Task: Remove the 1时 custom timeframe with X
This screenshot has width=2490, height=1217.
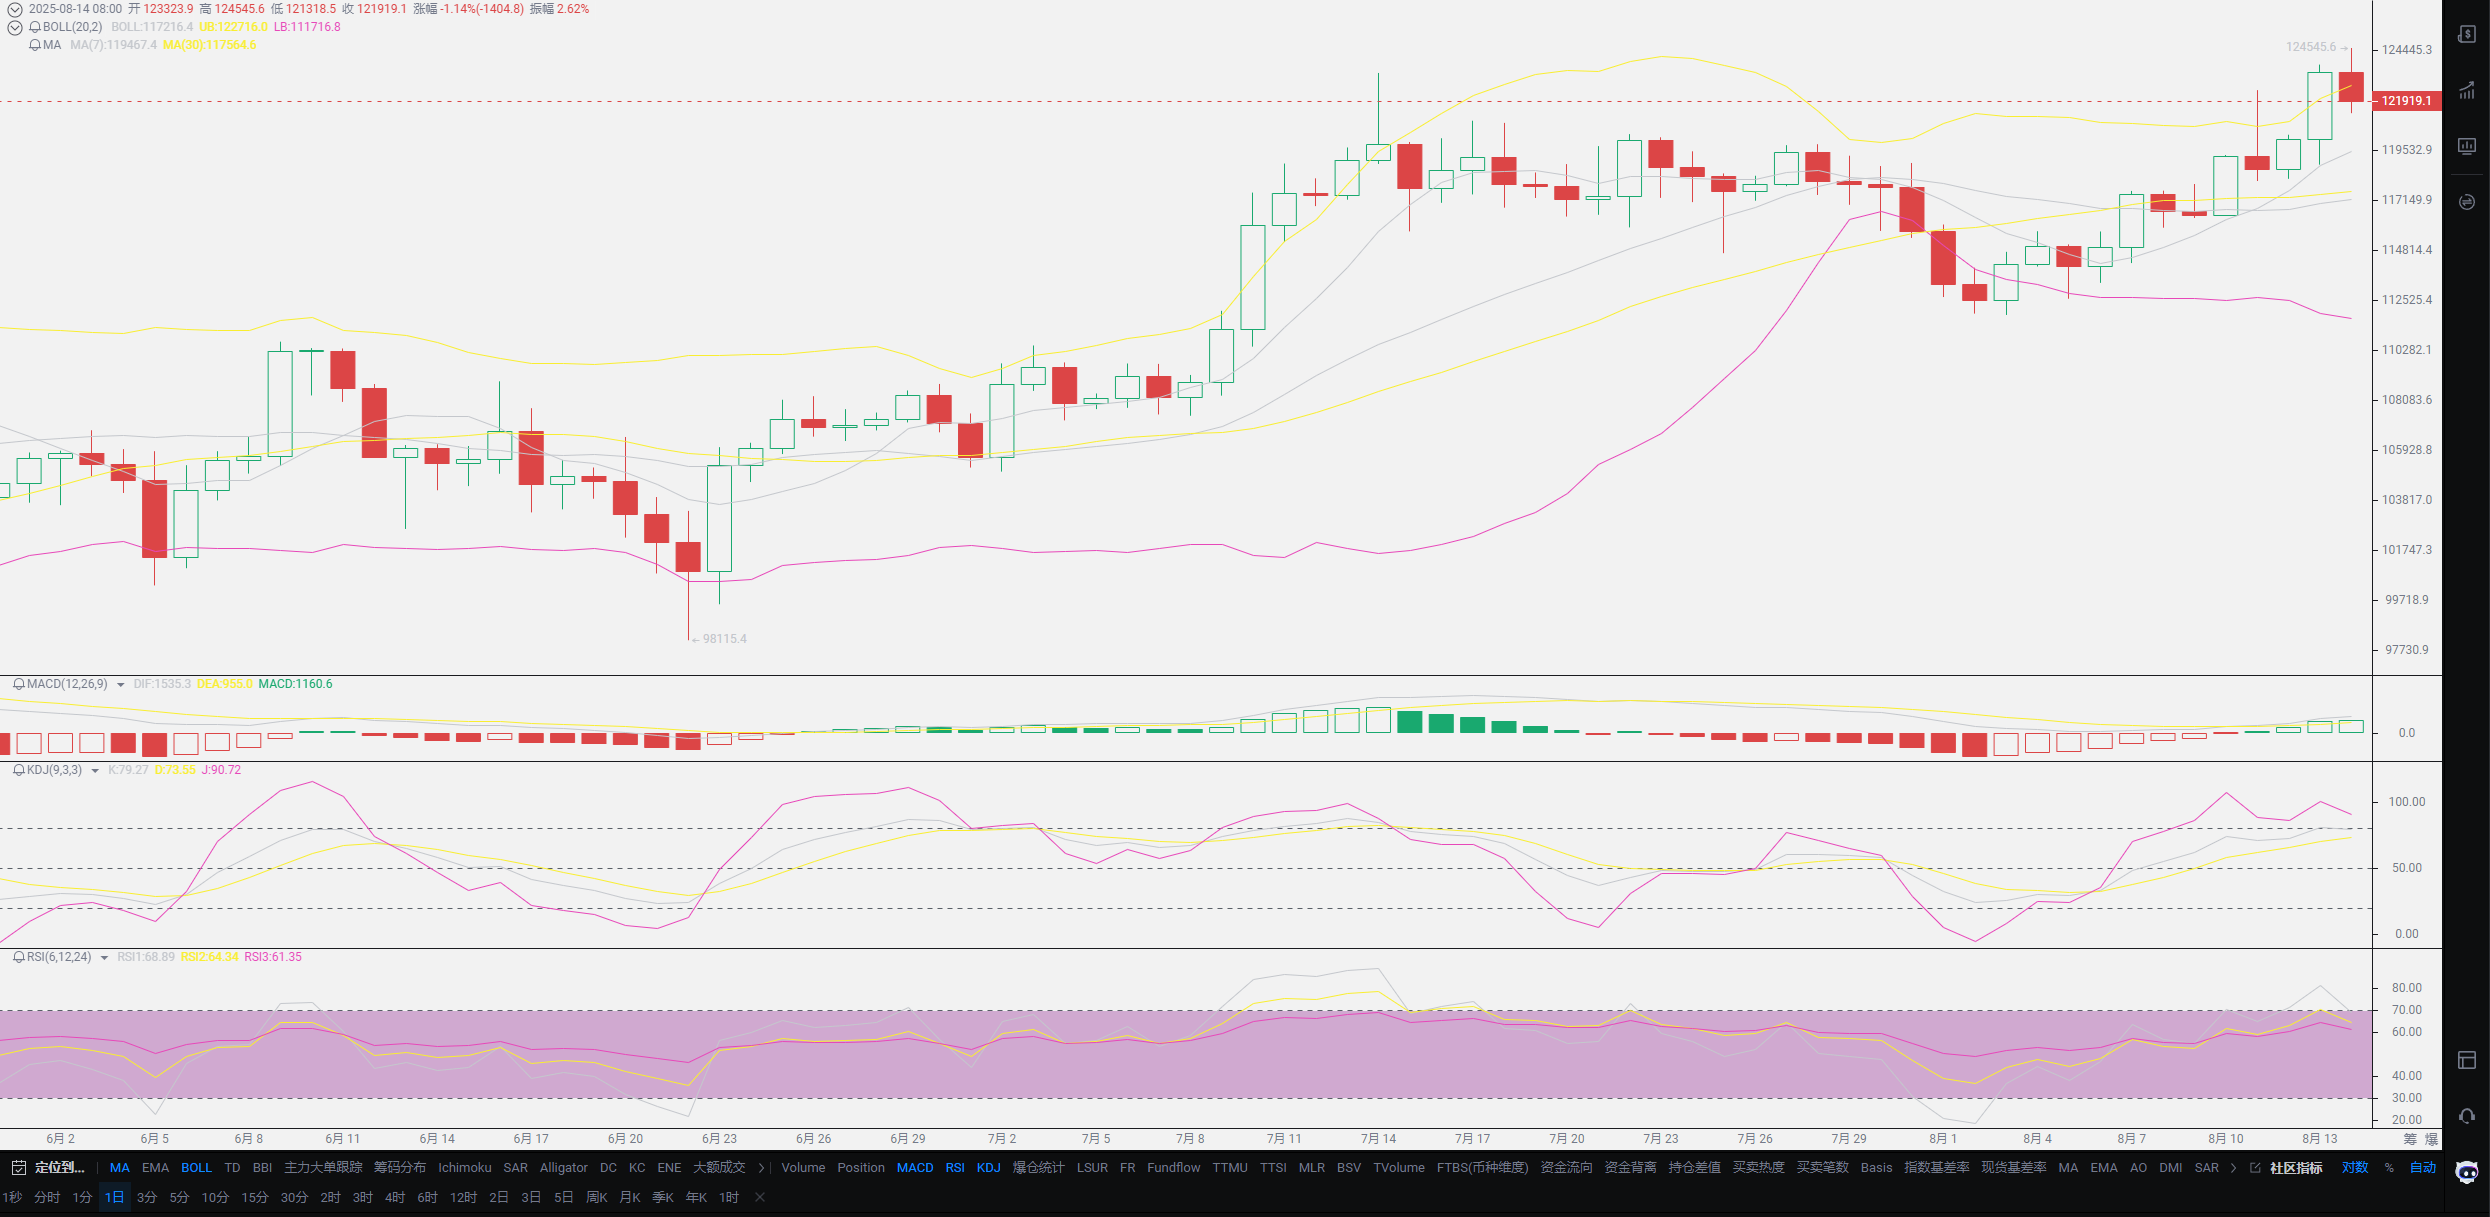Action: click(x=760, y=1198)
